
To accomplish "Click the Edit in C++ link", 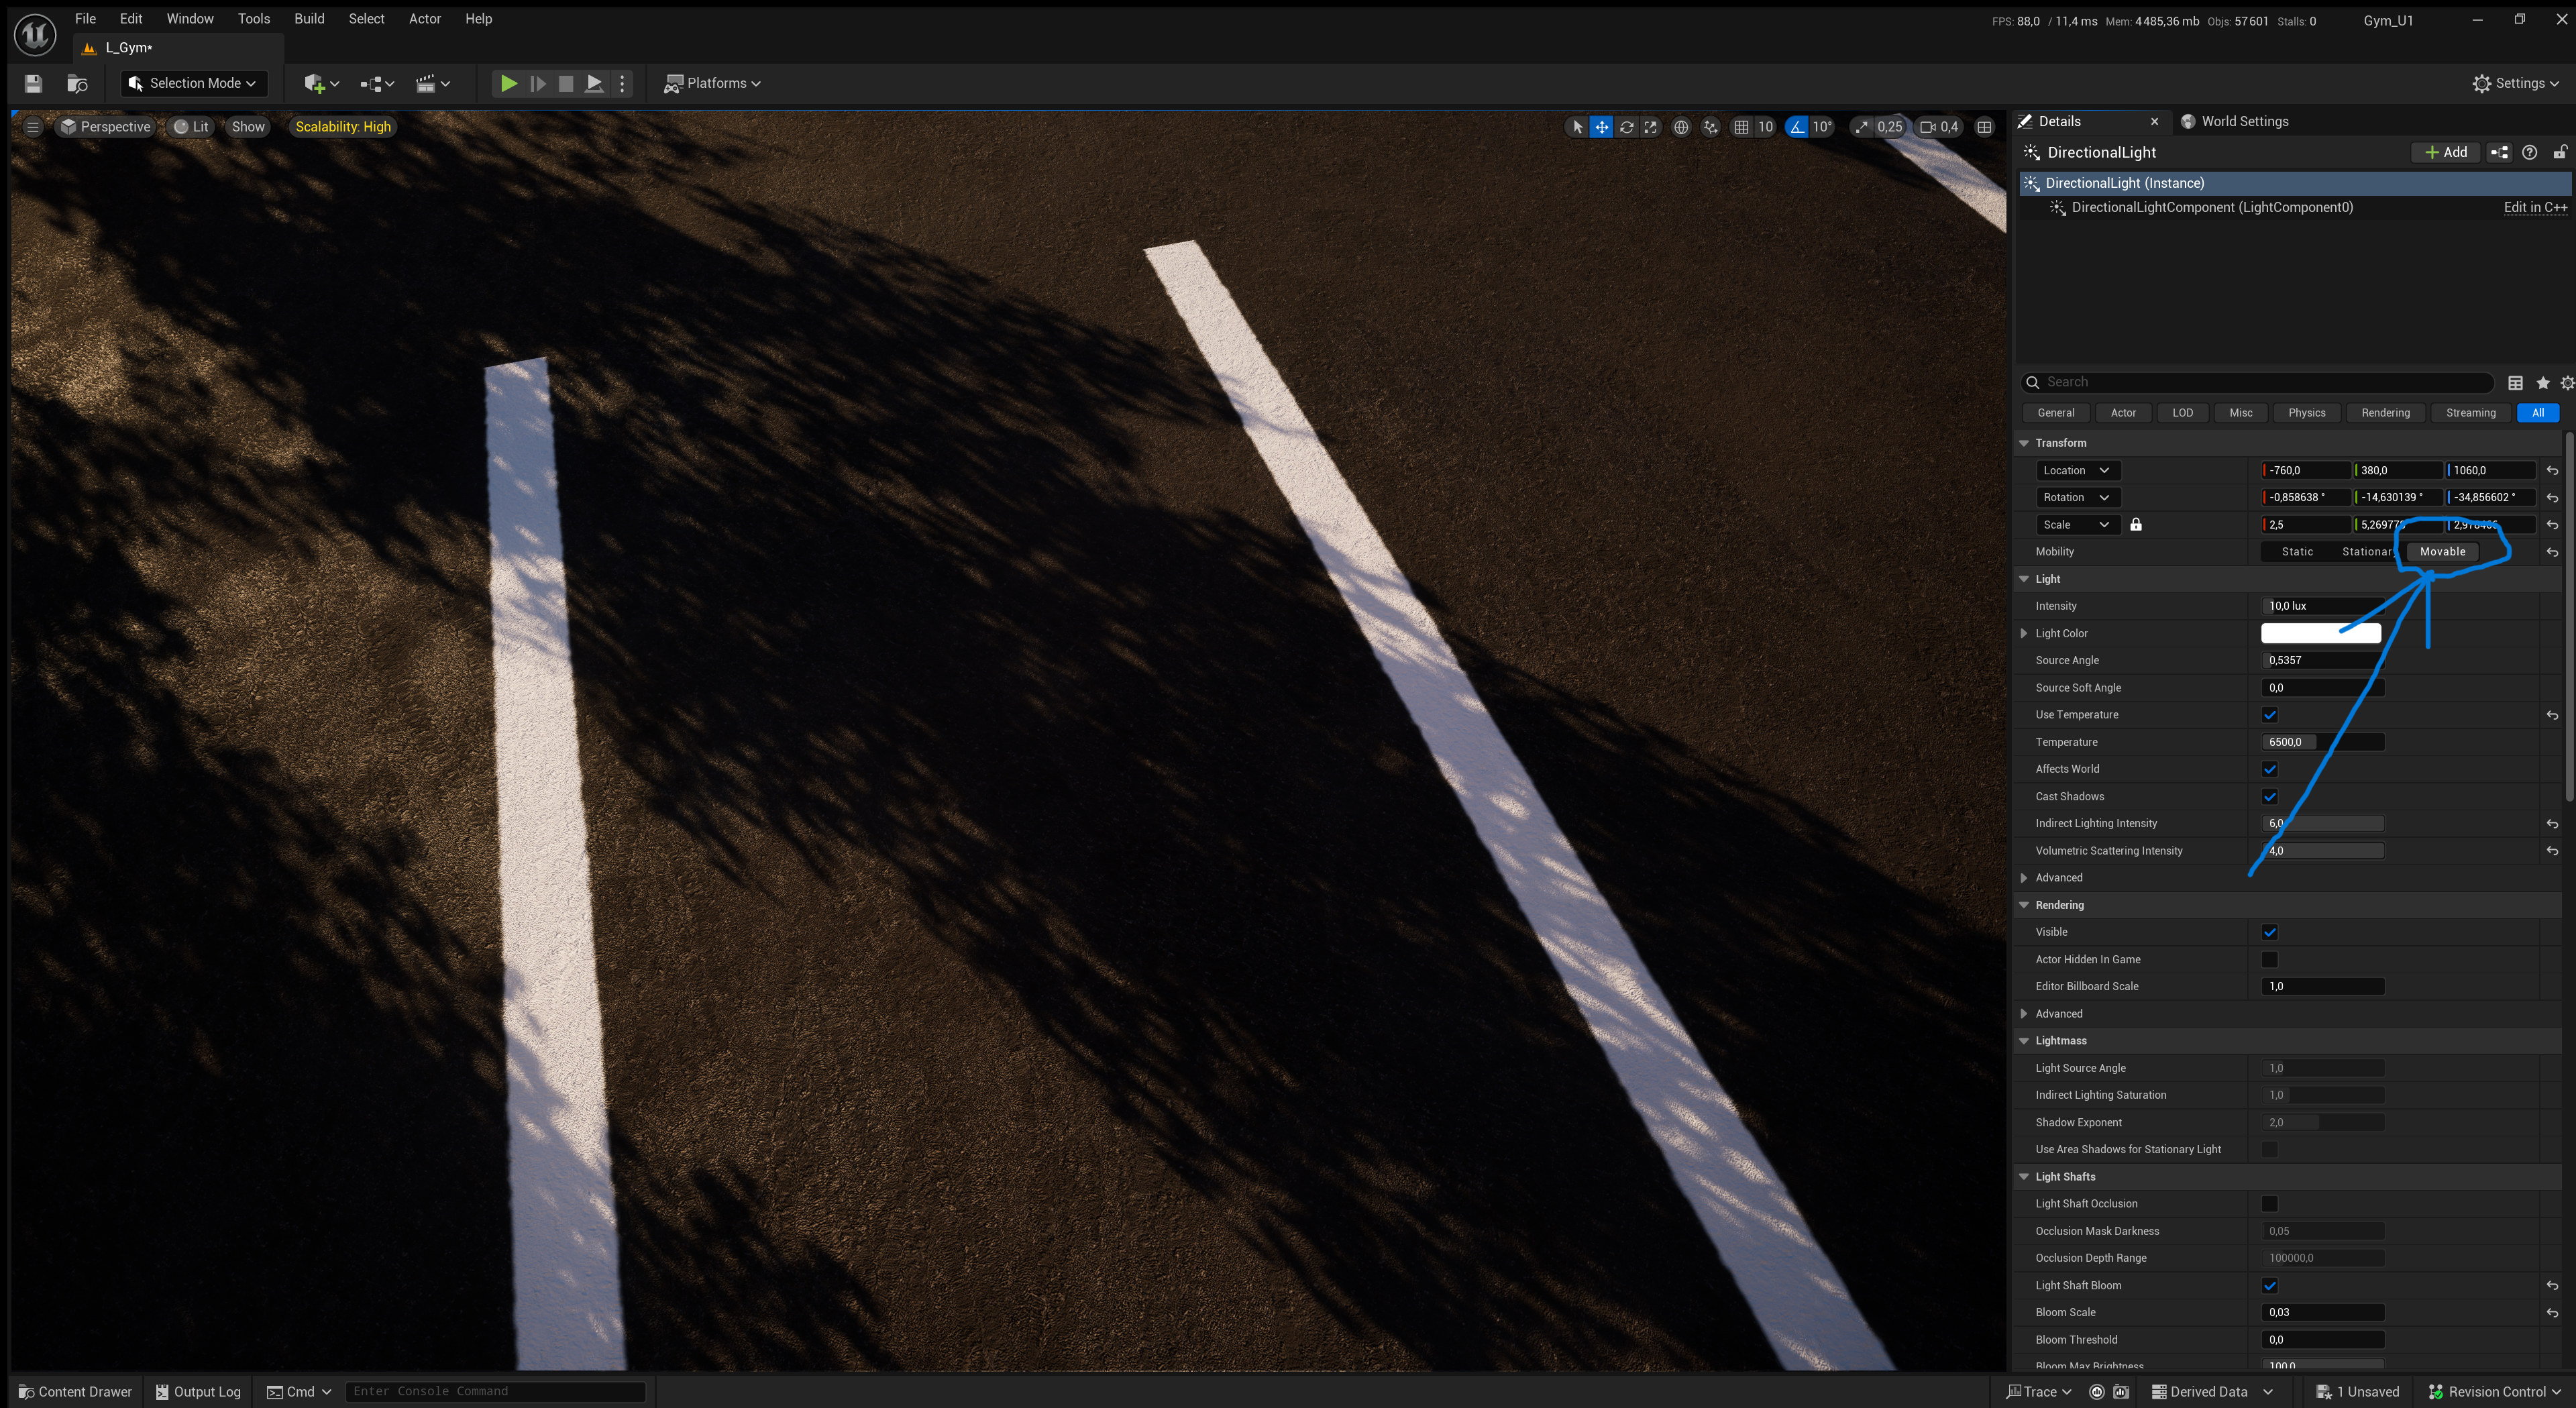I will (2533, 207).
